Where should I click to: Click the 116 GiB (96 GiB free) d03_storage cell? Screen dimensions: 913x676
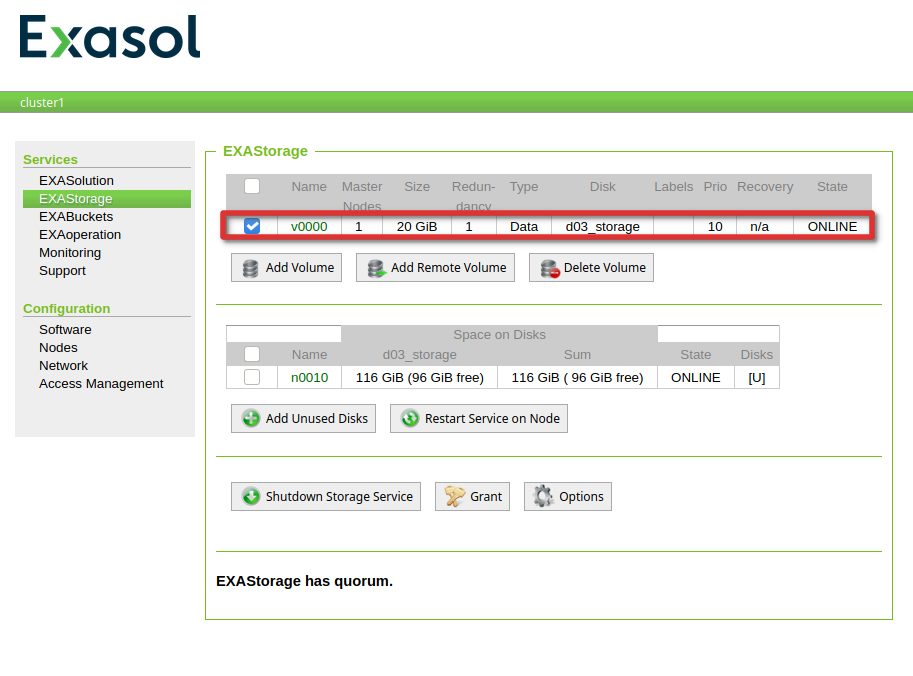419,377
